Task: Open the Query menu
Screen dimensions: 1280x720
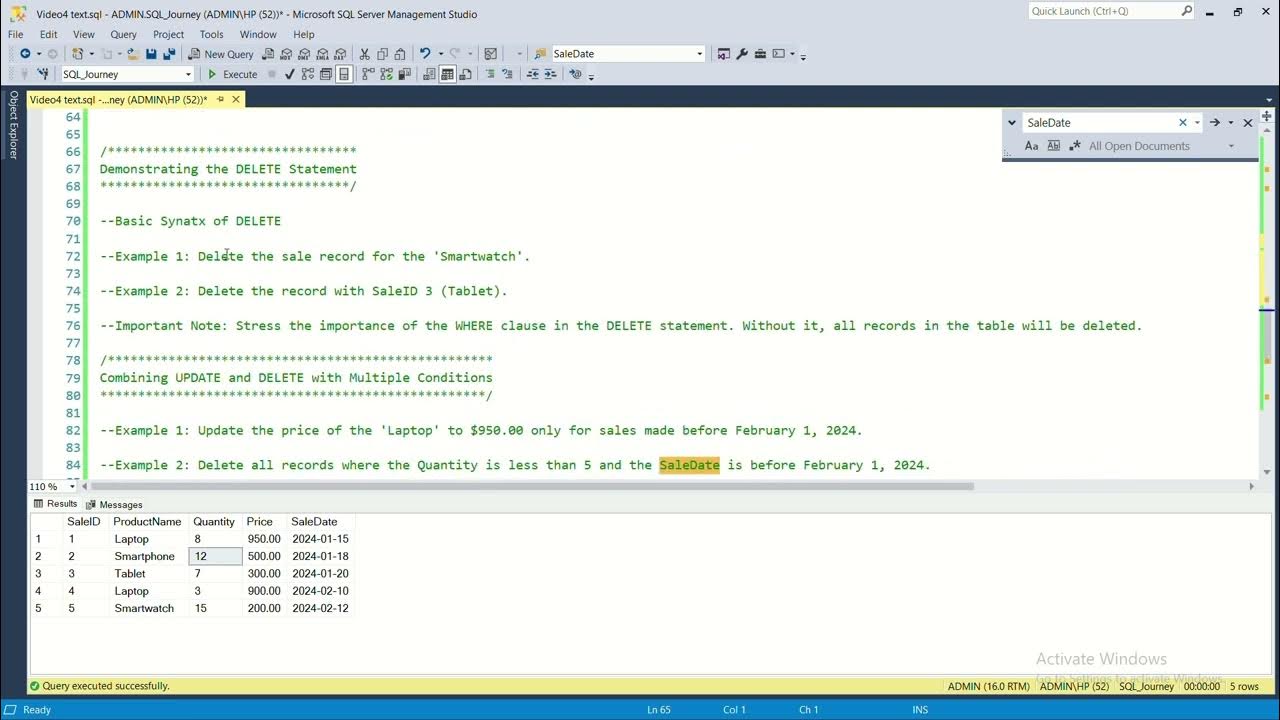Action: point(124,34)
